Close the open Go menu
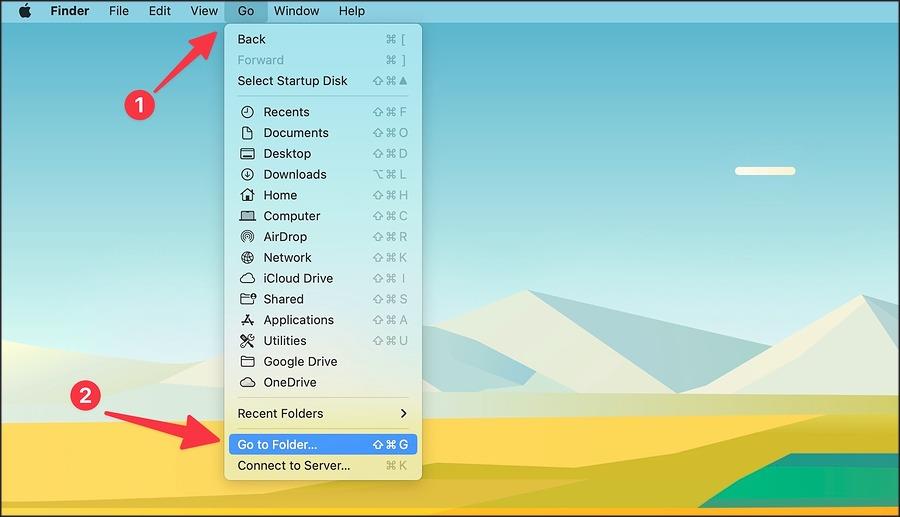Image resolution: width=900 pixels, height=517 pixels. pos(246,11)
